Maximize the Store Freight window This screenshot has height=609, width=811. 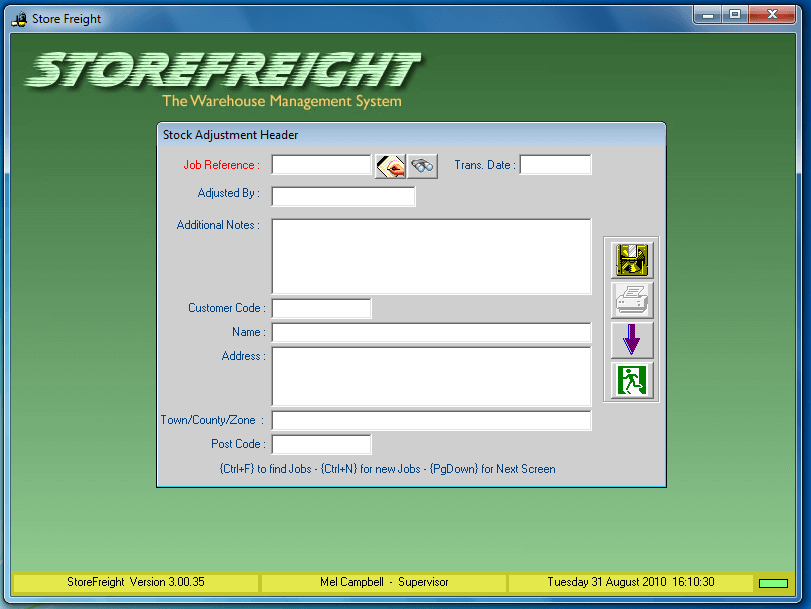(x=734, y=15)
